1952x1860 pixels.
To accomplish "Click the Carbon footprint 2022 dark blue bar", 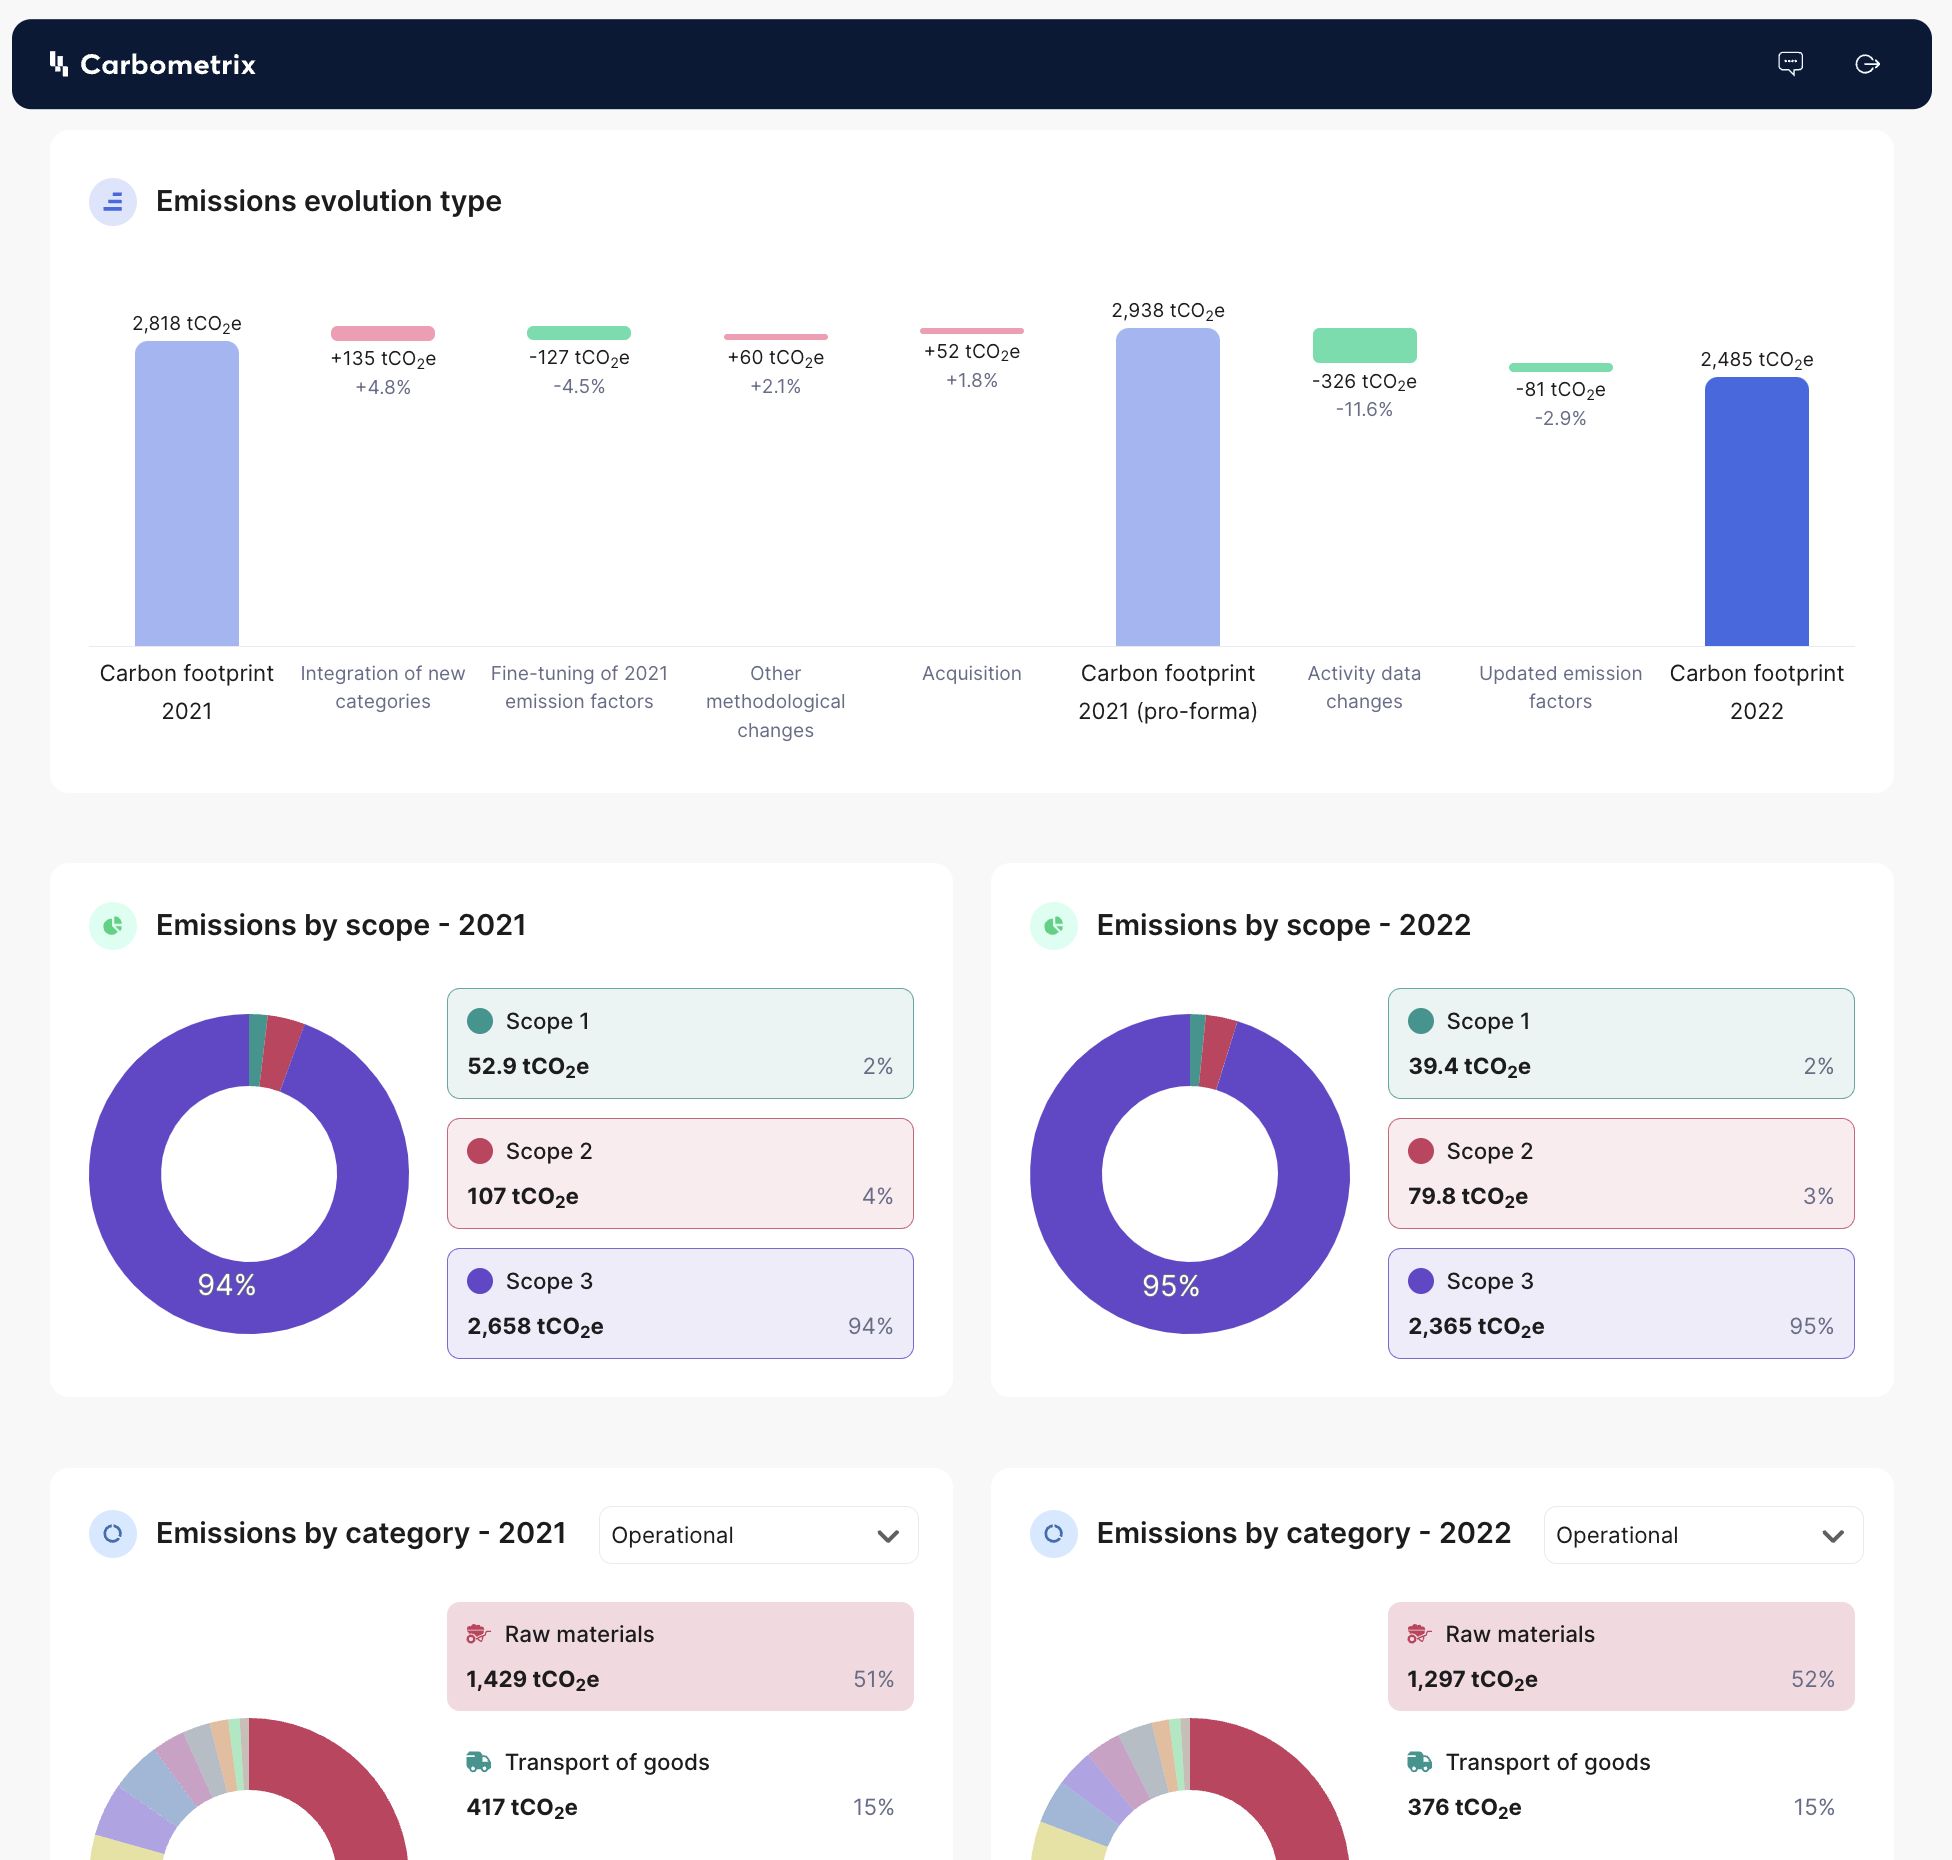I will [x=1757, y=511].
